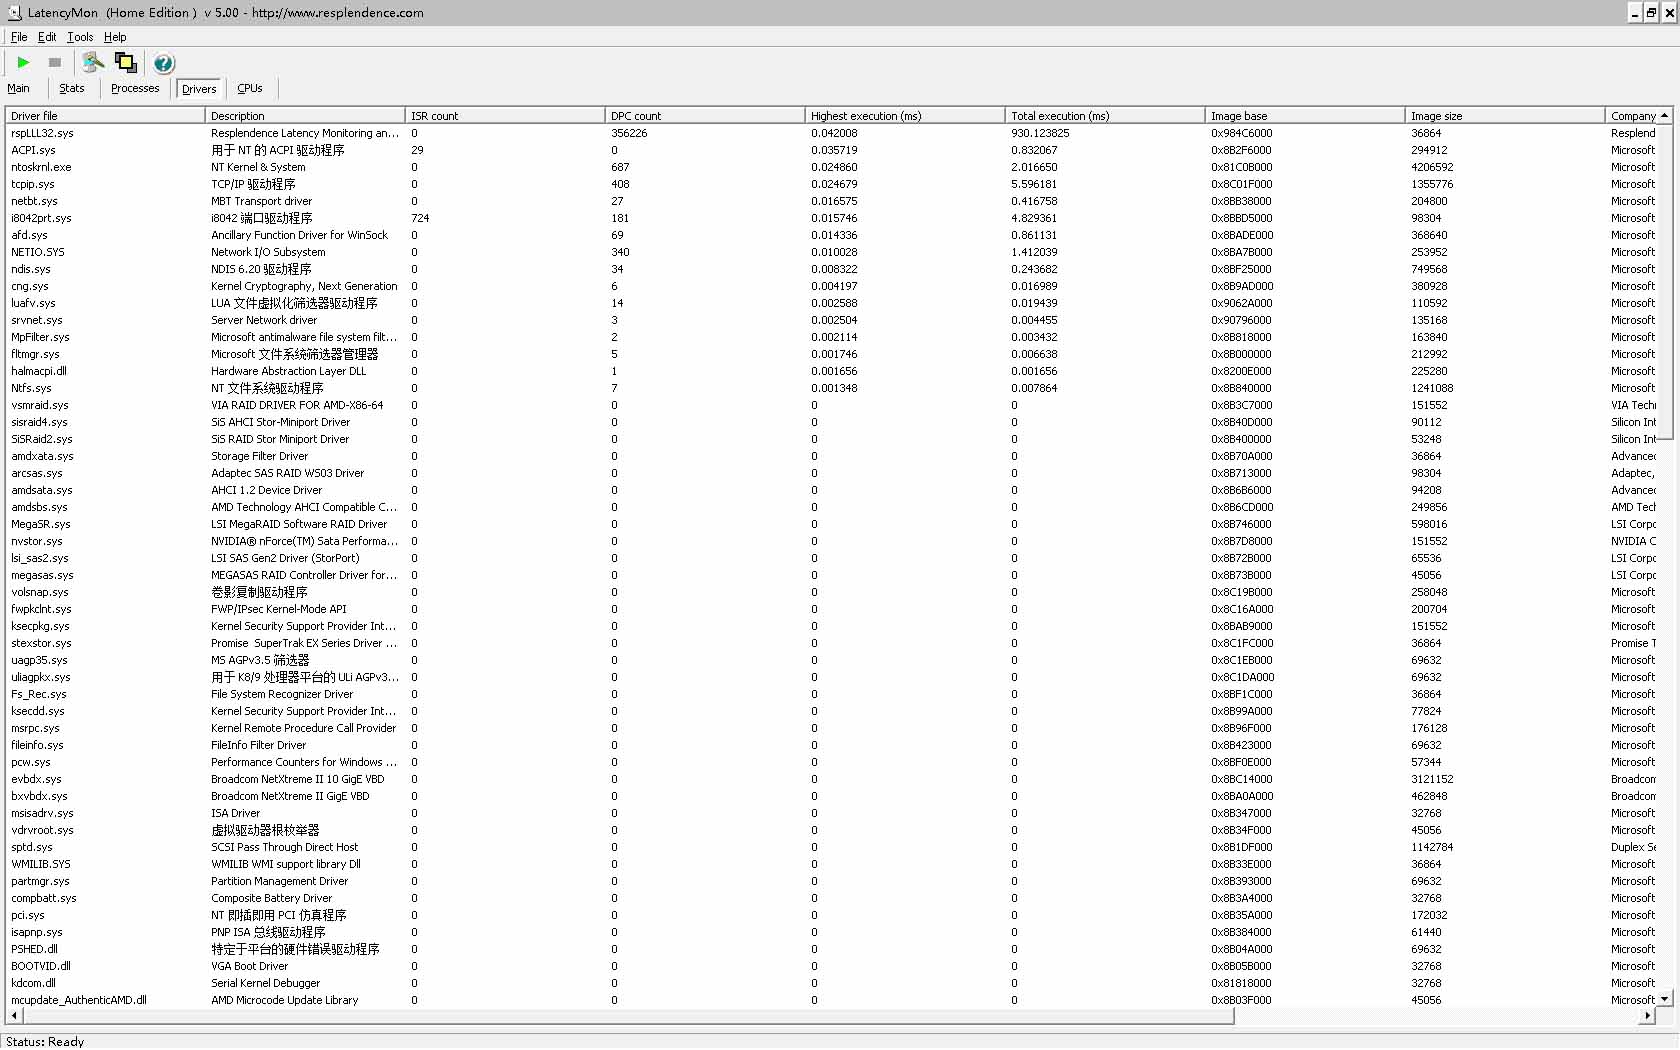Click the 'Serial Kernel Debugger' description

[x=265, y=983]
